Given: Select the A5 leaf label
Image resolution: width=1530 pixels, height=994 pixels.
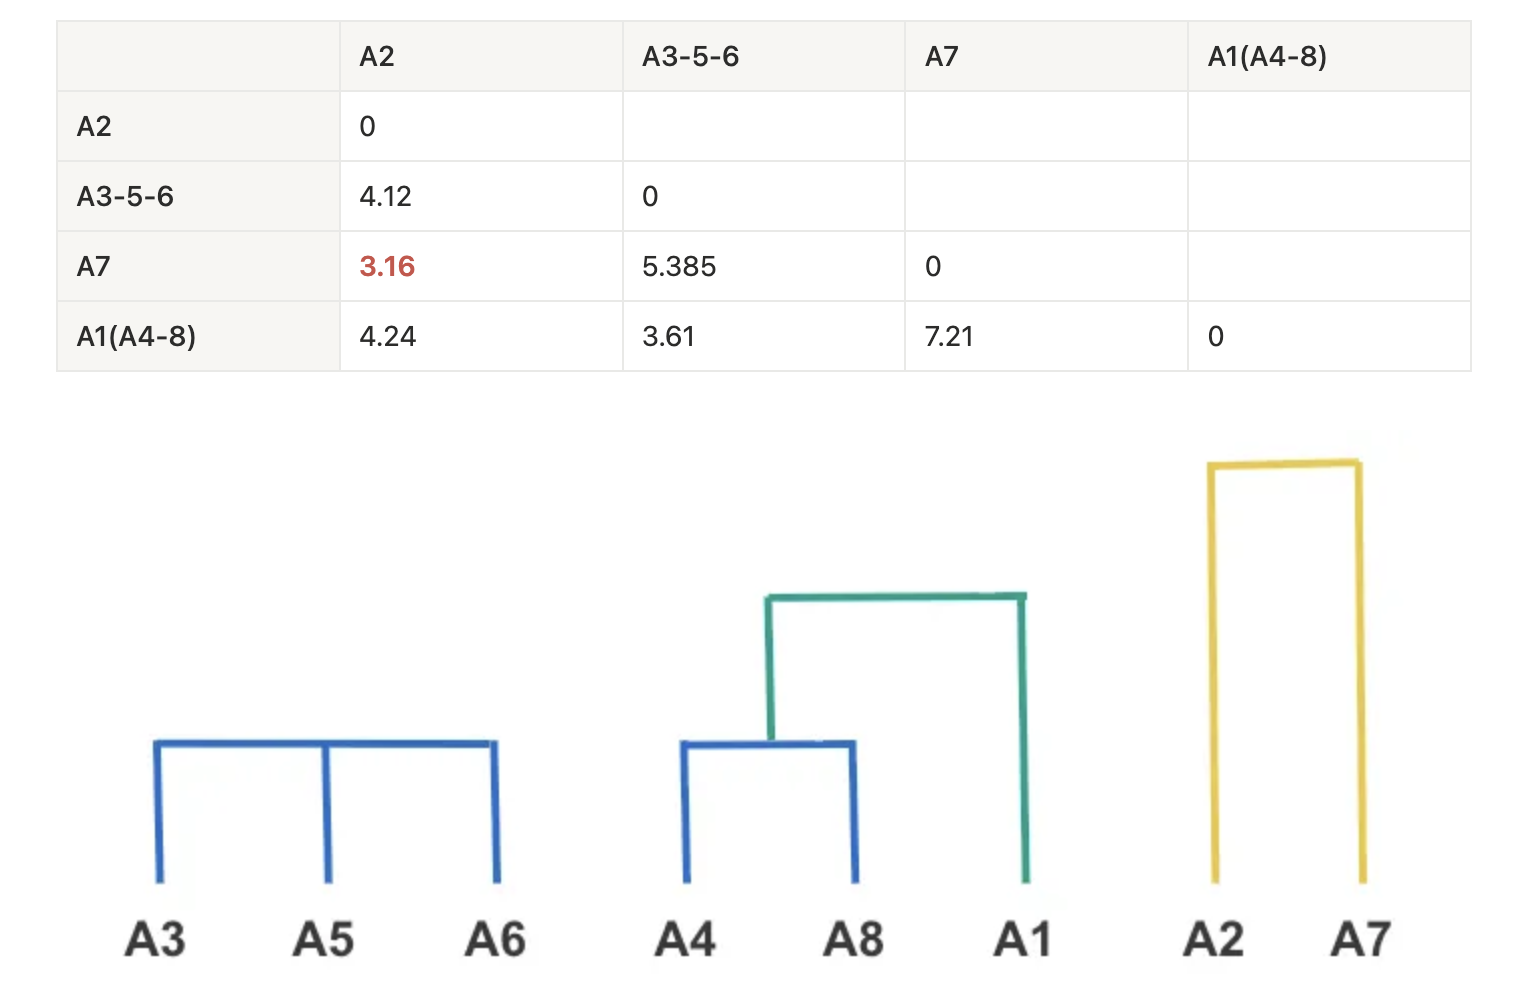Looking at the screenshot, I should 323,940.
